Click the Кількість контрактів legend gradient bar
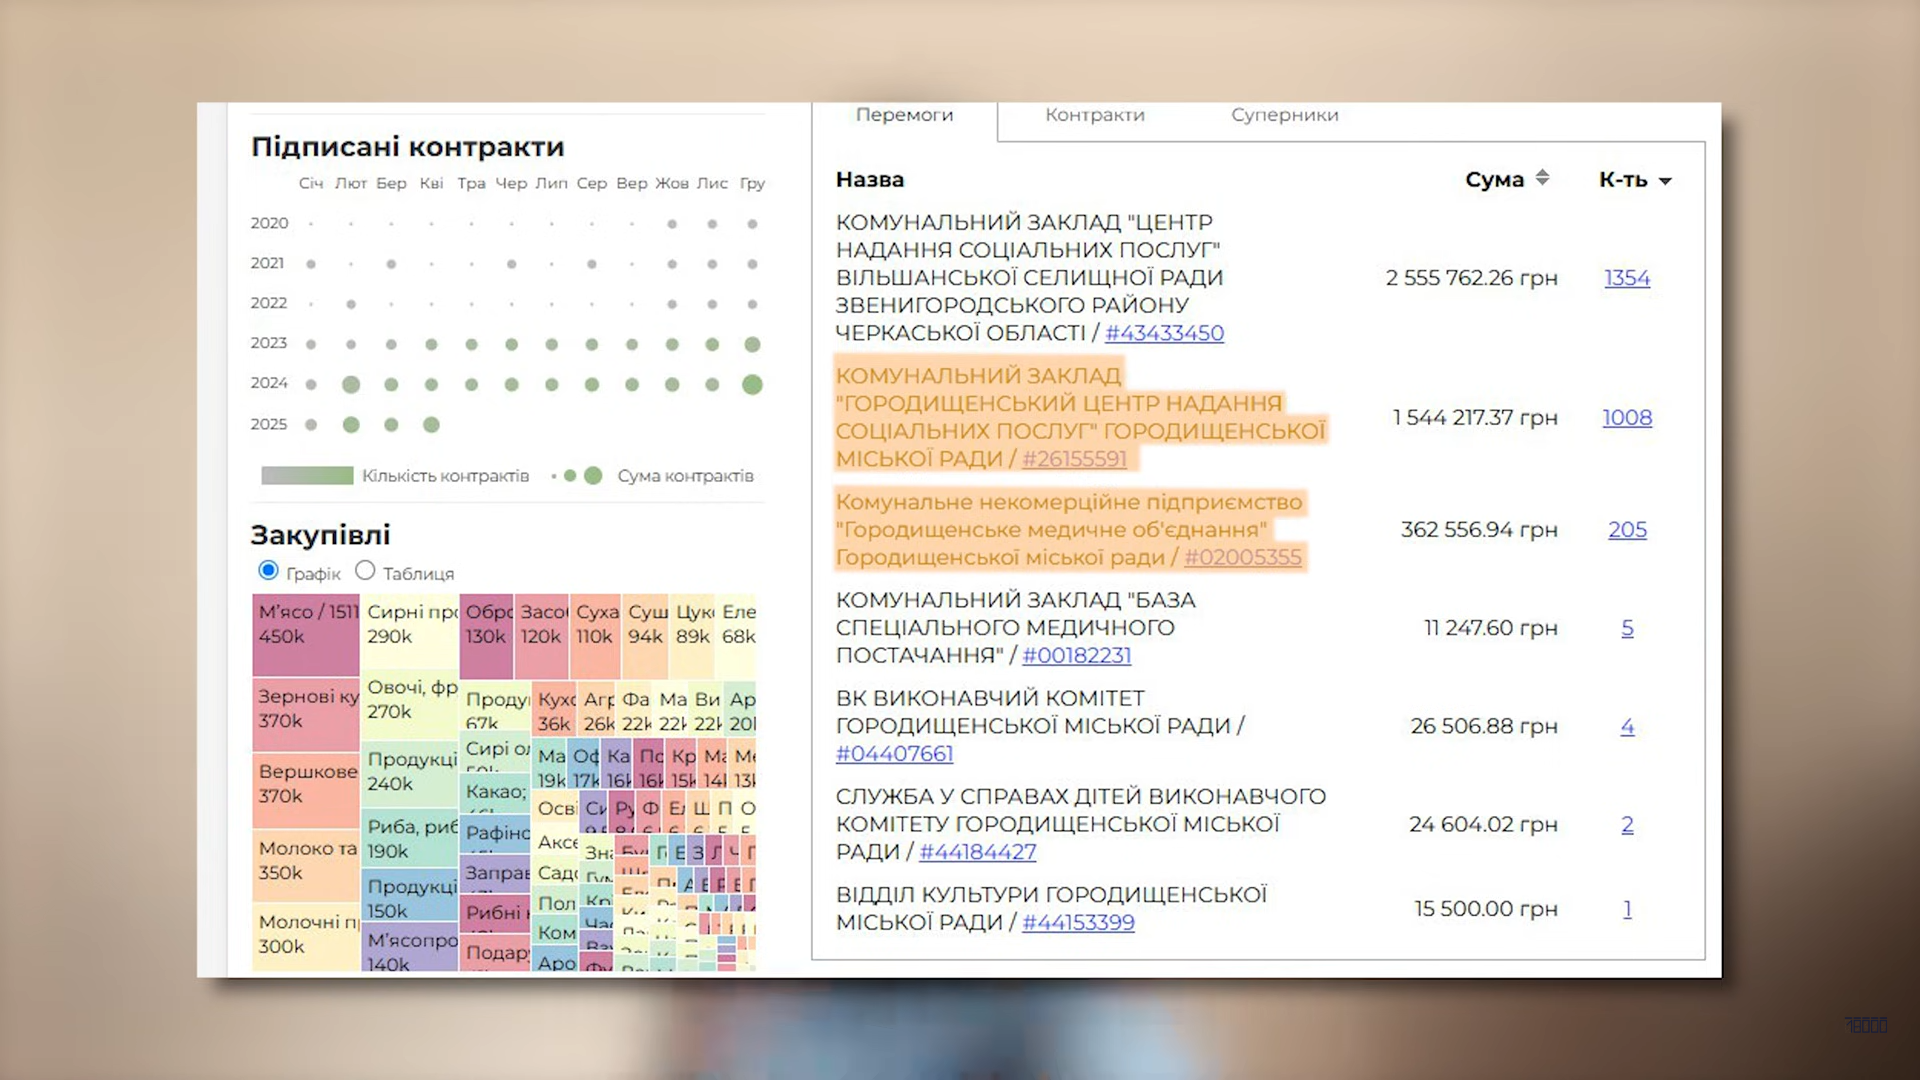 pos(307,476)
